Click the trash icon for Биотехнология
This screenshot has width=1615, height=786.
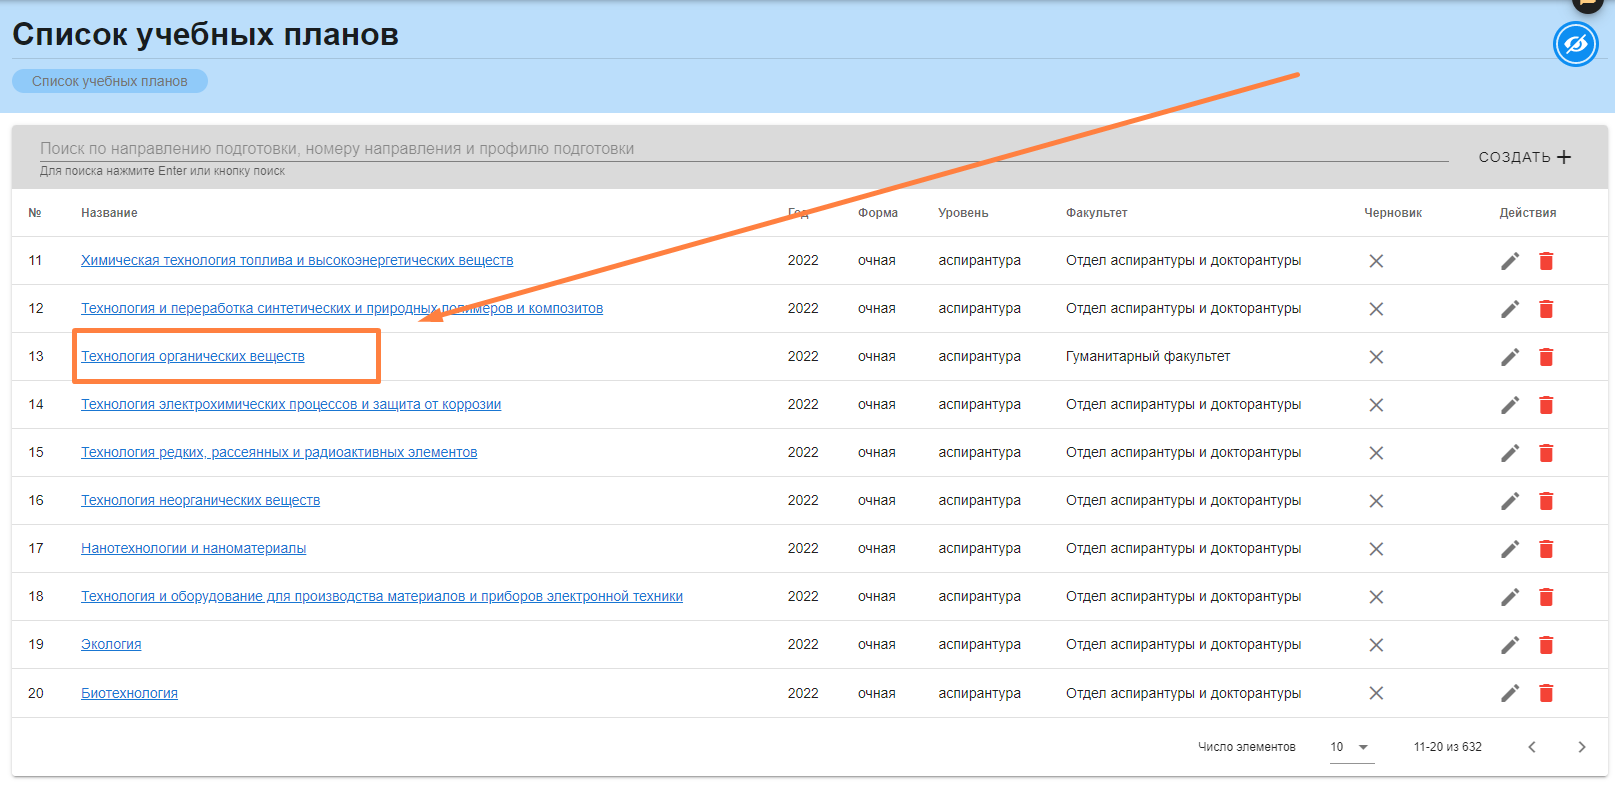[1546, 693]
